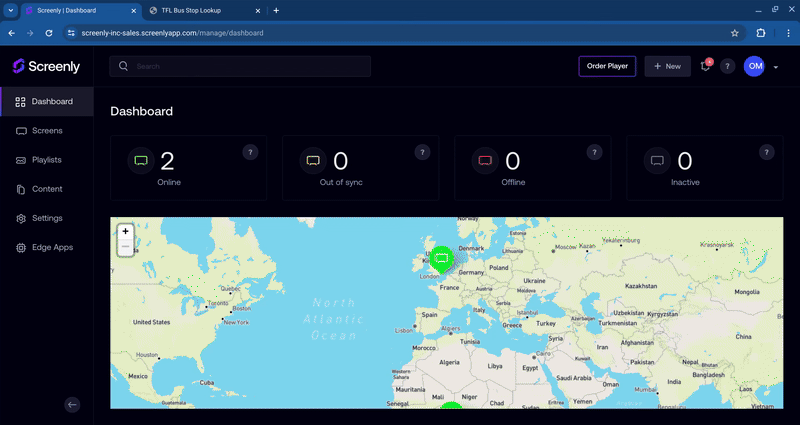Click the Online count of 2
Image resolution: width=800 pixels, height=425 pixels.
coord(167,161)
